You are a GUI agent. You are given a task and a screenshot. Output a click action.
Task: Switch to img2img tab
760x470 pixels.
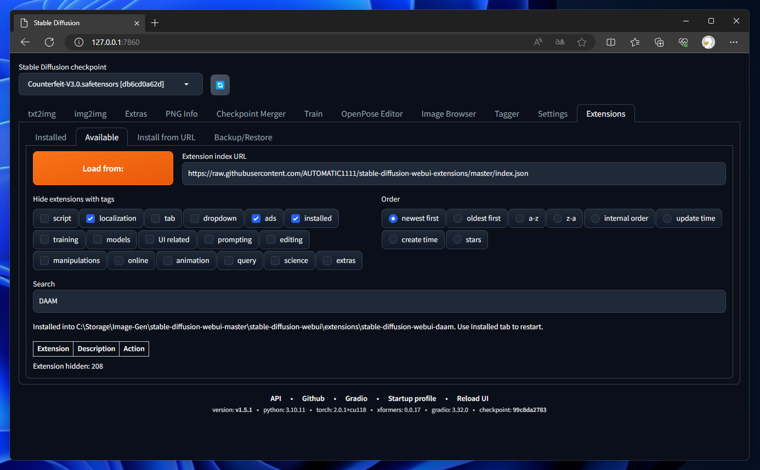[90, 114]
